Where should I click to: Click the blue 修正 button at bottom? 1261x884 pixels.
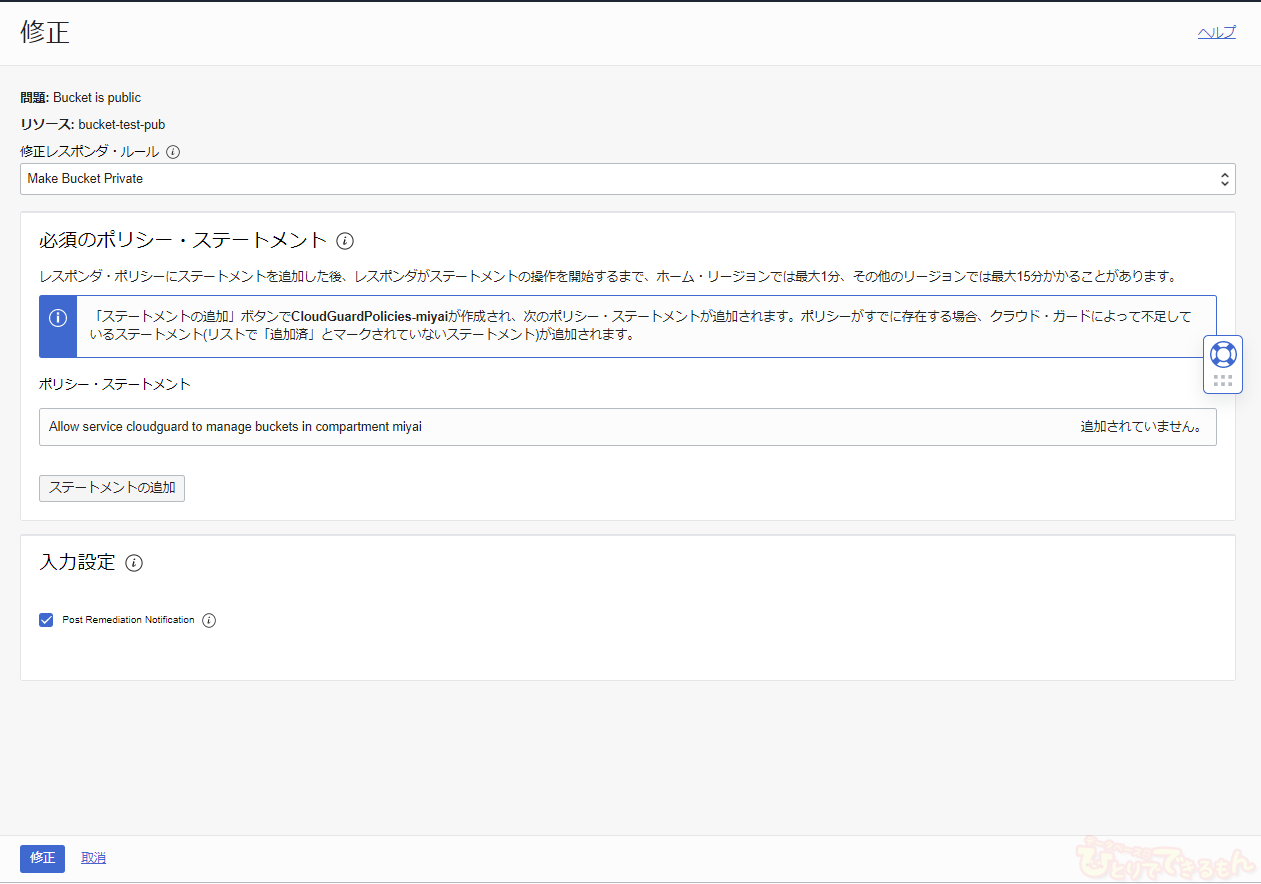[42, 858]
